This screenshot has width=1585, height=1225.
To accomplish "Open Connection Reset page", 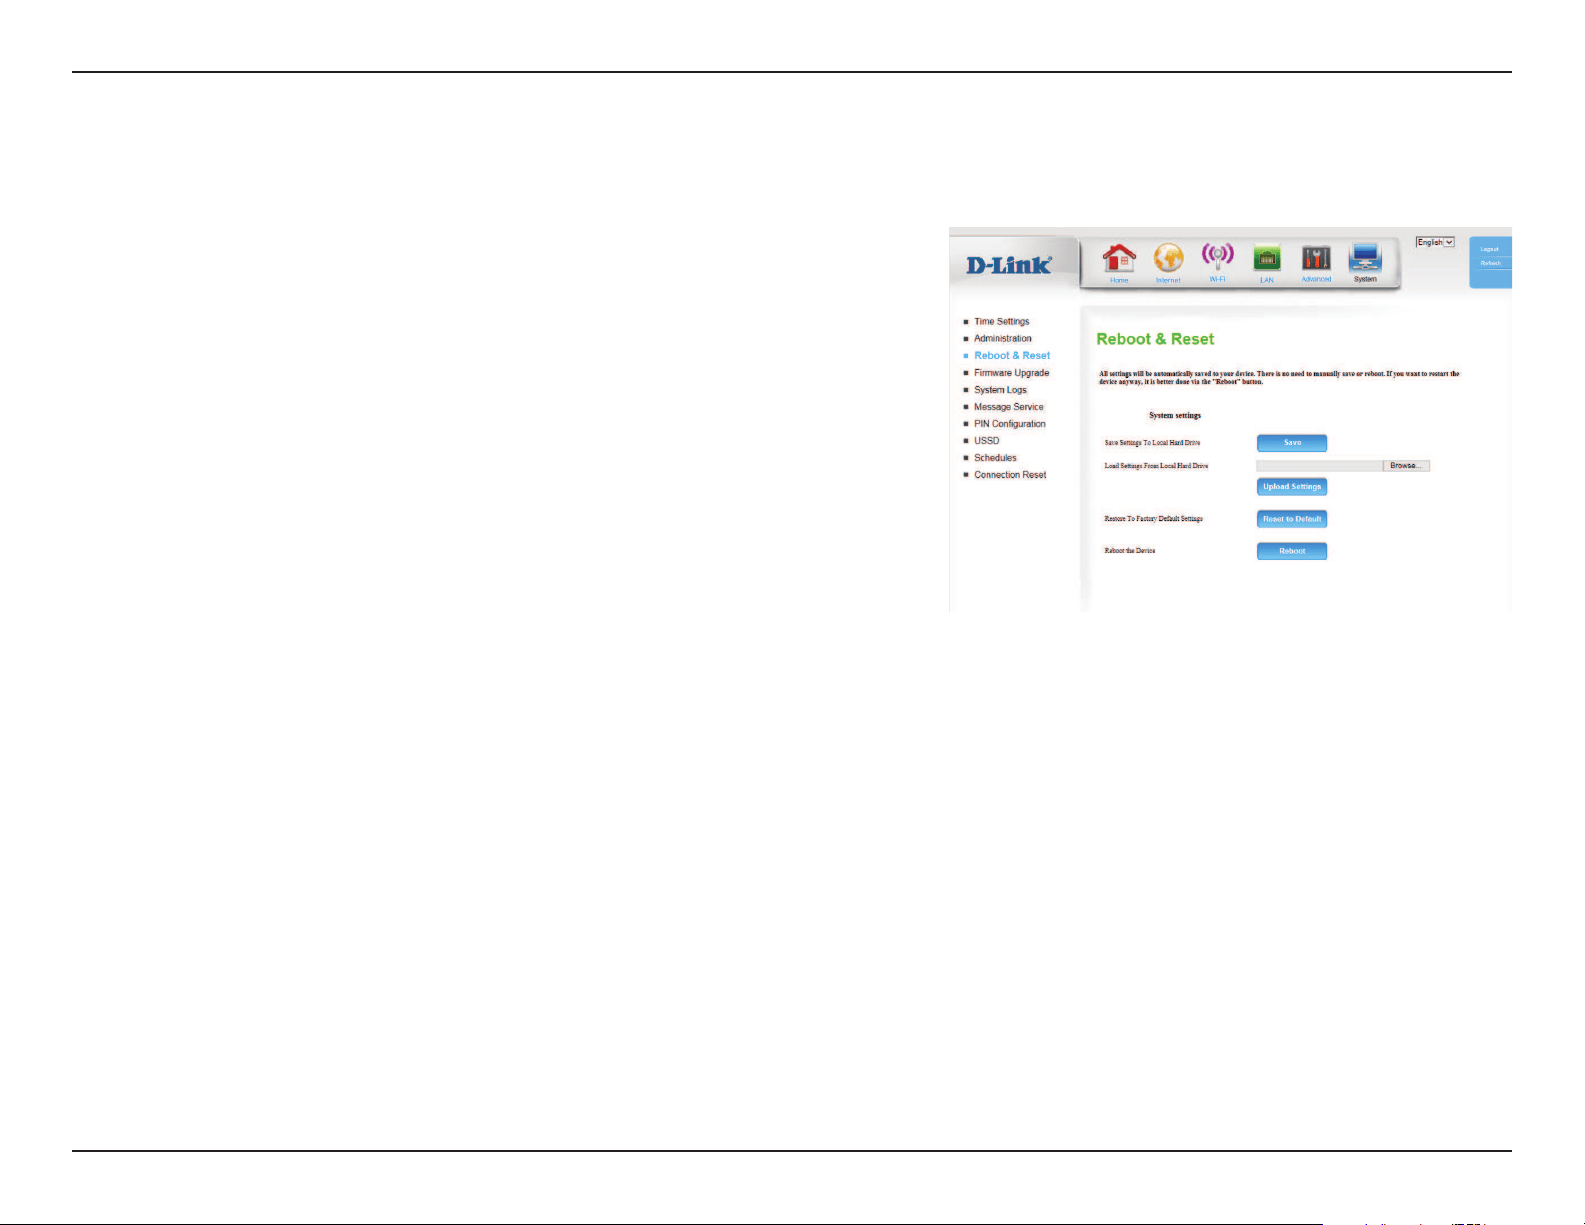I will click(x=1010, y=475).
